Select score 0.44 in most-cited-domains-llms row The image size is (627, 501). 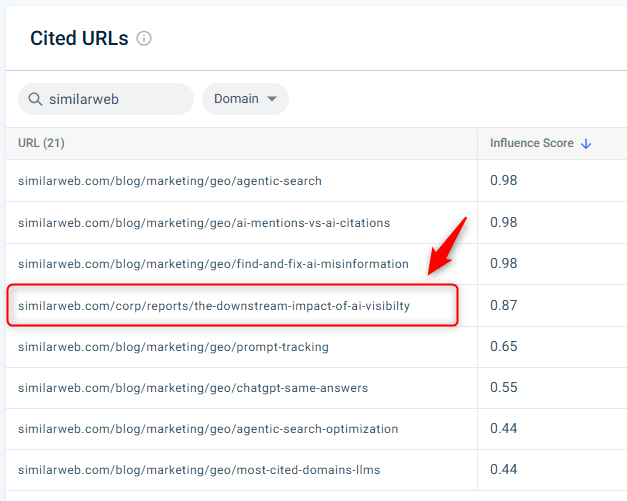(x=503, y=469)
